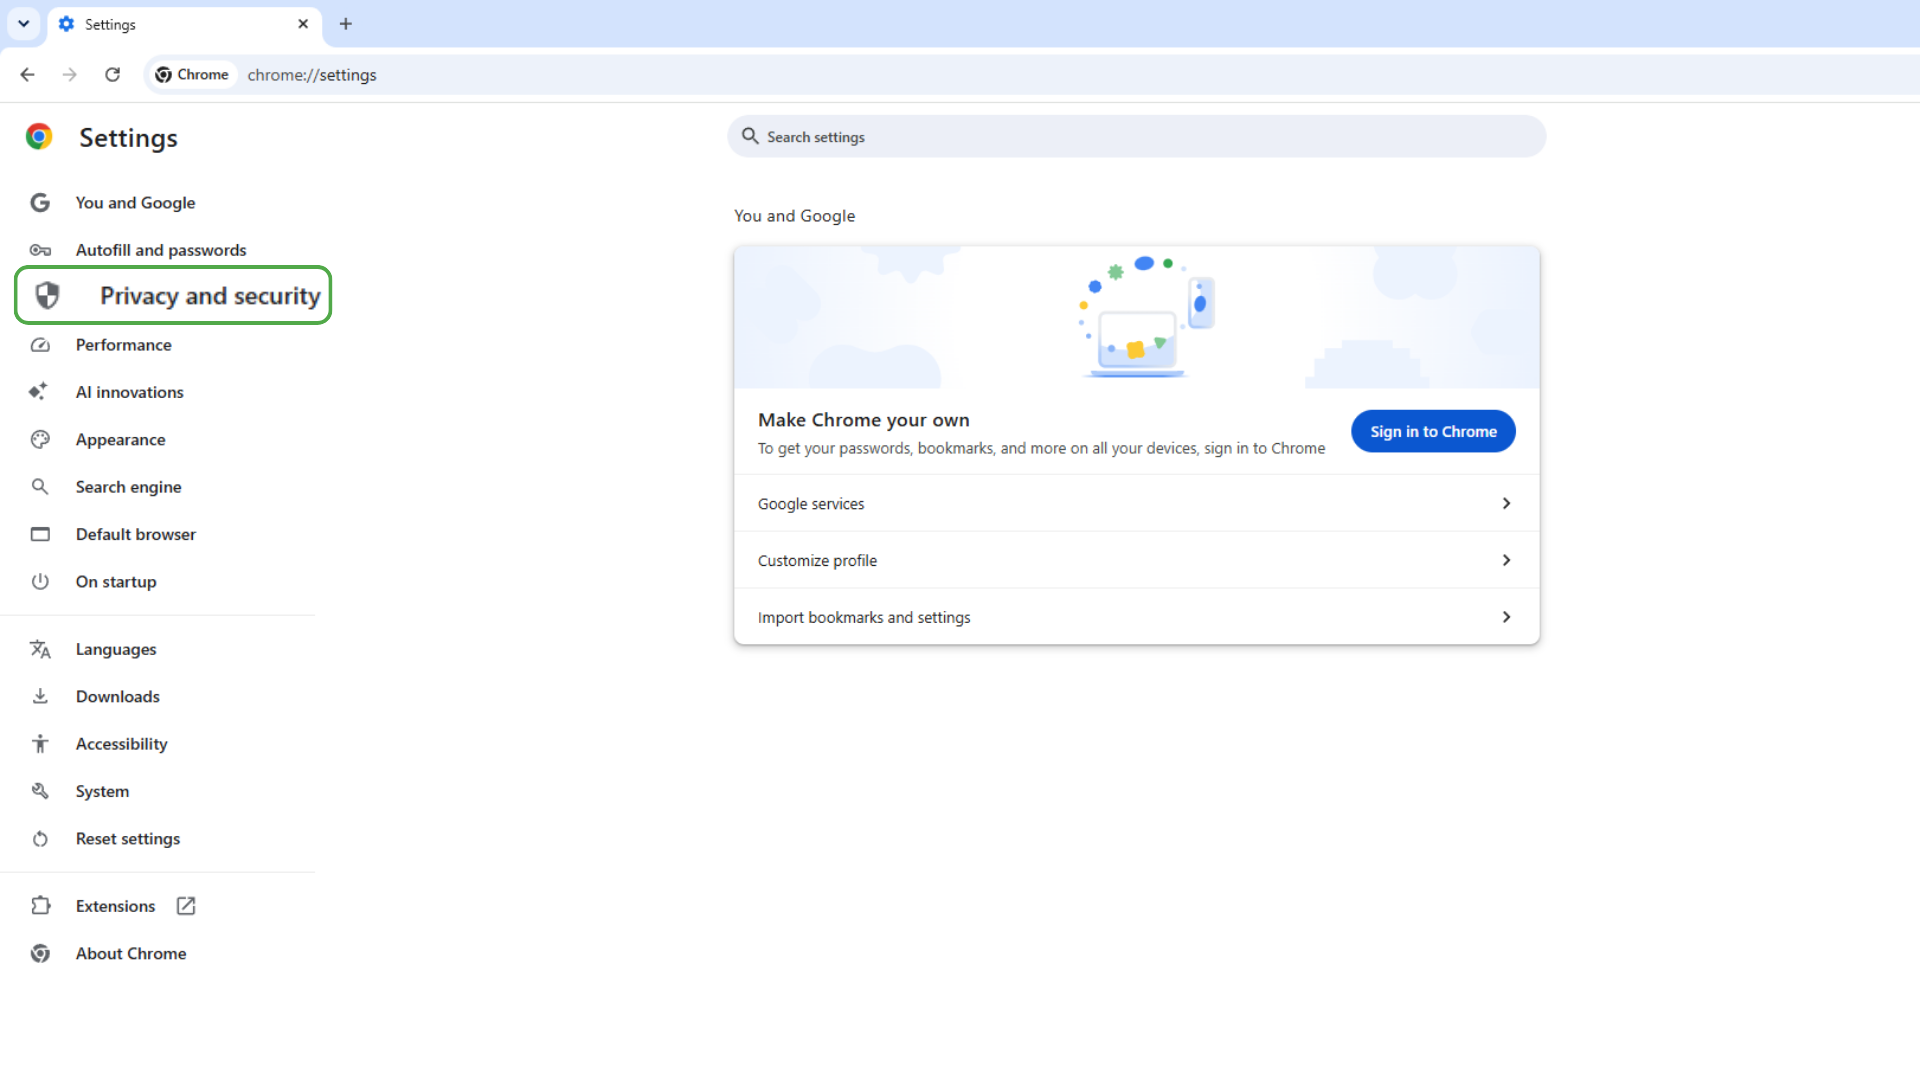Click the puzzle piece Extensions icon

click(x=40, y=906)
